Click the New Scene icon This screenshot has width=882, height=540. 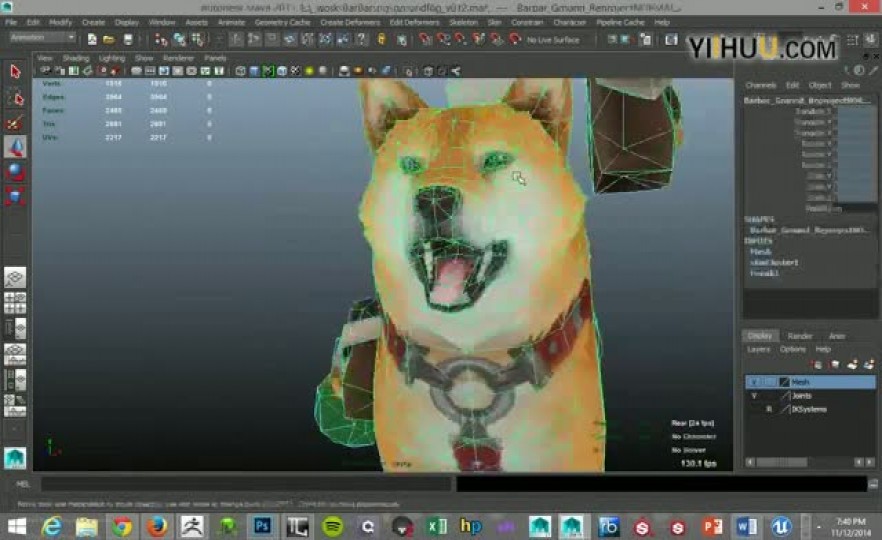pyautogui.click(x=92, y=39)
